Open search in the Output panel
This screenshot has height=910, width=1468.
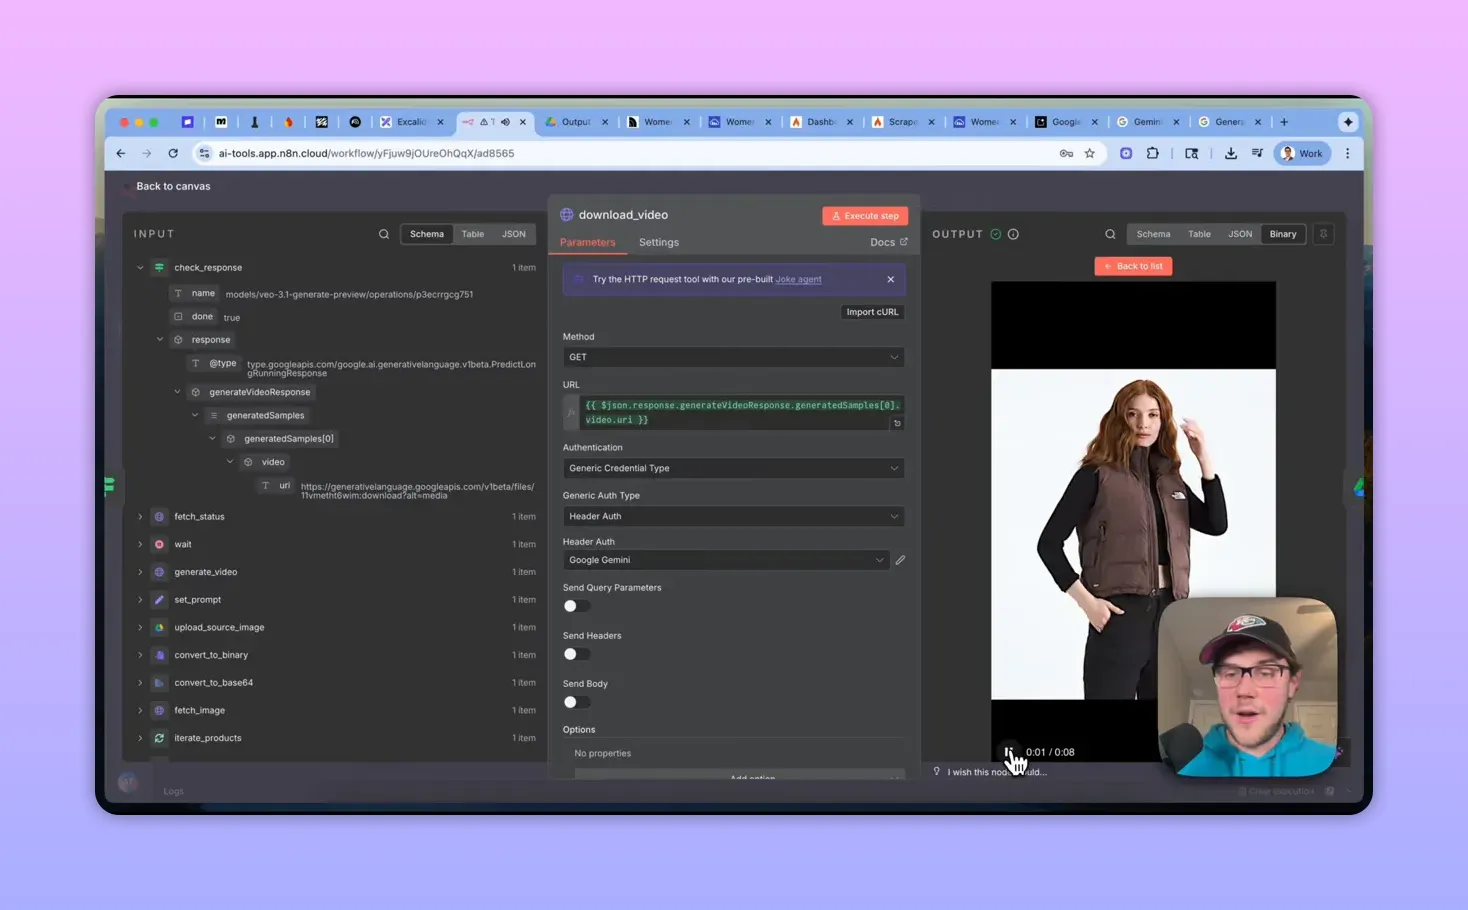1110,233
